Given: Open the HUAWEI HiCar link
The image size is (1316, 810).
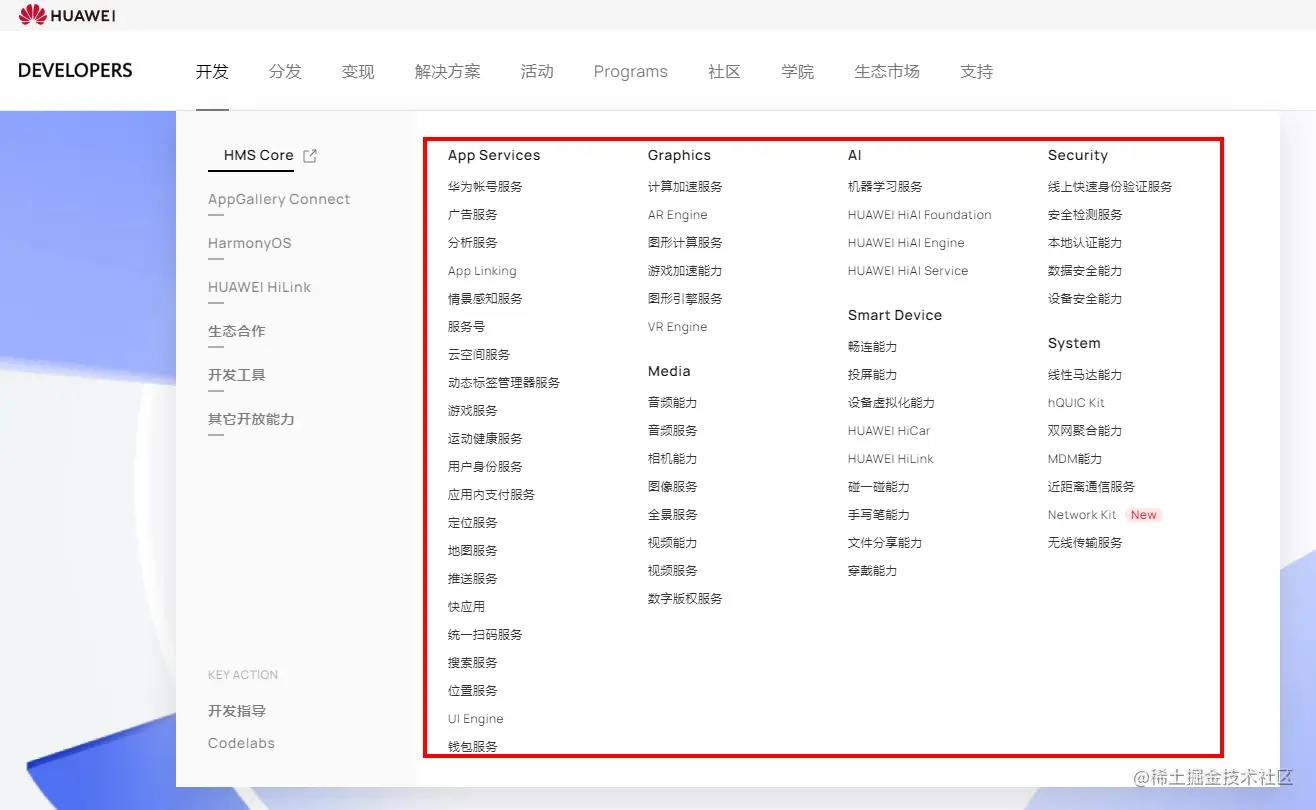Looking at the screenshot, I should tap(889, 431).
